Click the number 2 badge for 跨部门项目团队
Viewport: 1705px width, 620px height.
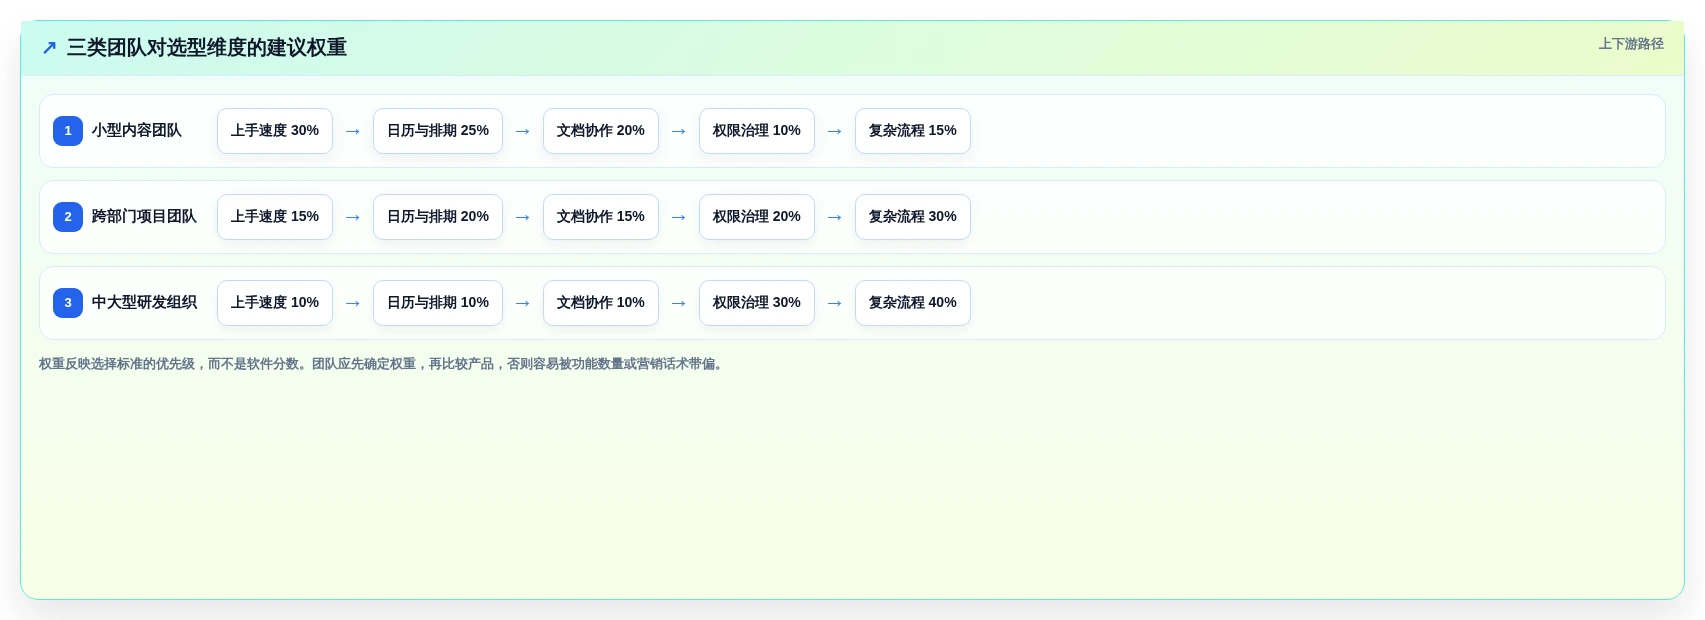click(68, 217)
